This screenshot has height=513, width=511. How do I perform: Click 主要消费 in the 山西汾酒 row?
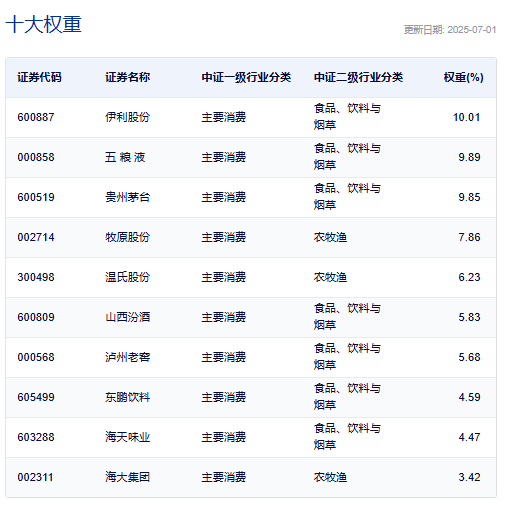224,317
